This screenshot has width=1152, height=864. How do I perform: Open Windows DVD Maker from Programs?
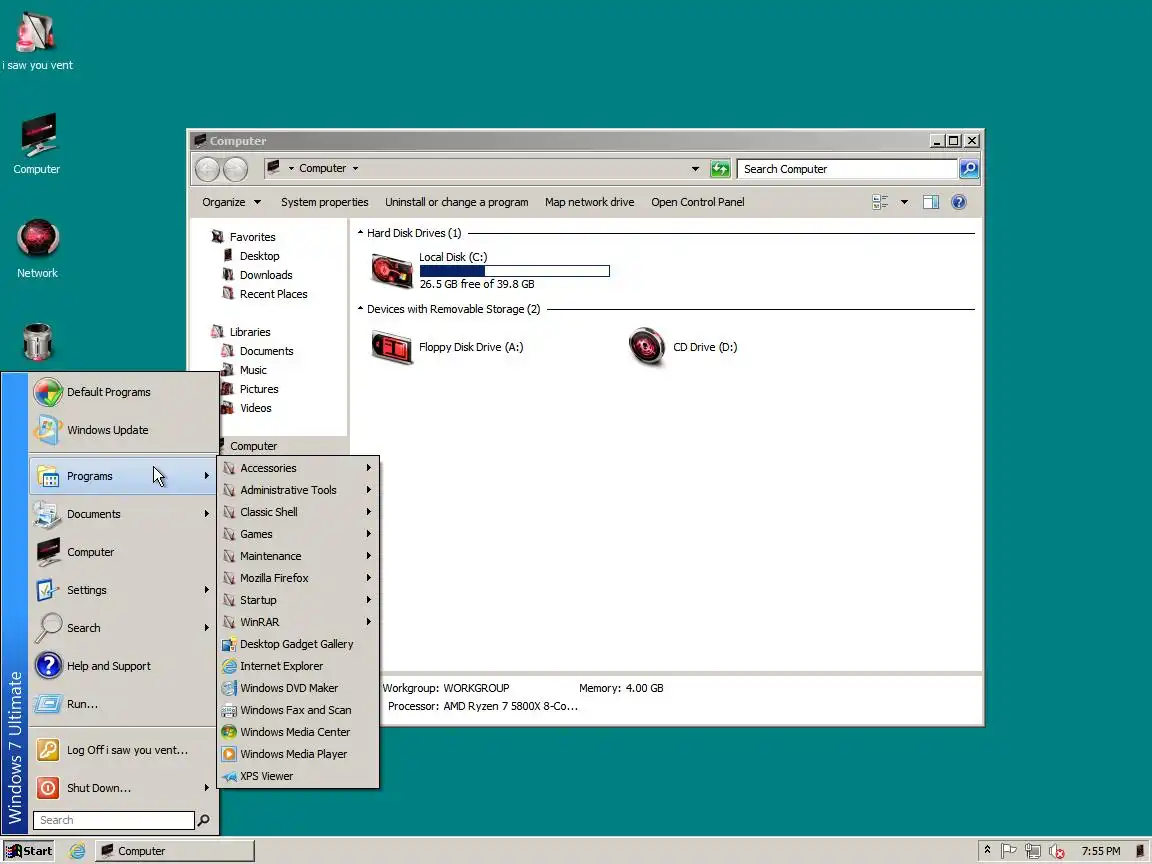click(298, 688)
